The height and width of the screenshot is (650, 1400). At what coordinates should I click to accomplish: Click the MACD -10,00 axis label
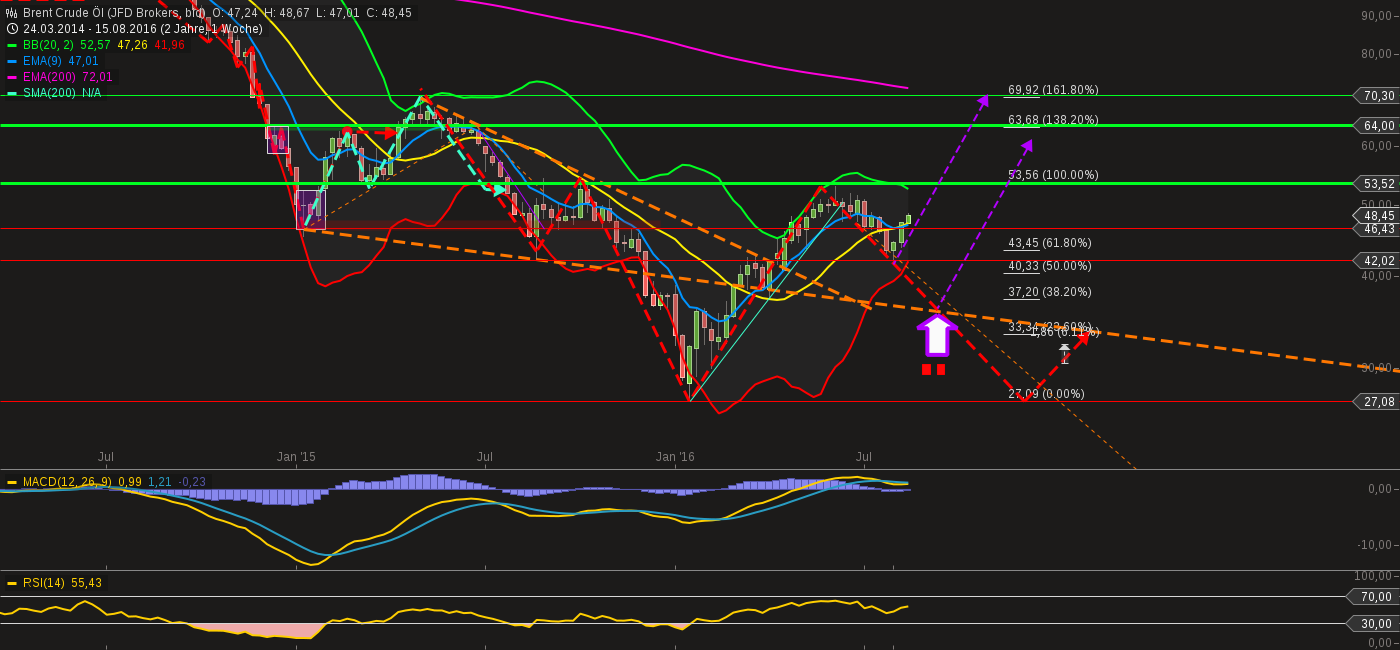(1376, 545)
